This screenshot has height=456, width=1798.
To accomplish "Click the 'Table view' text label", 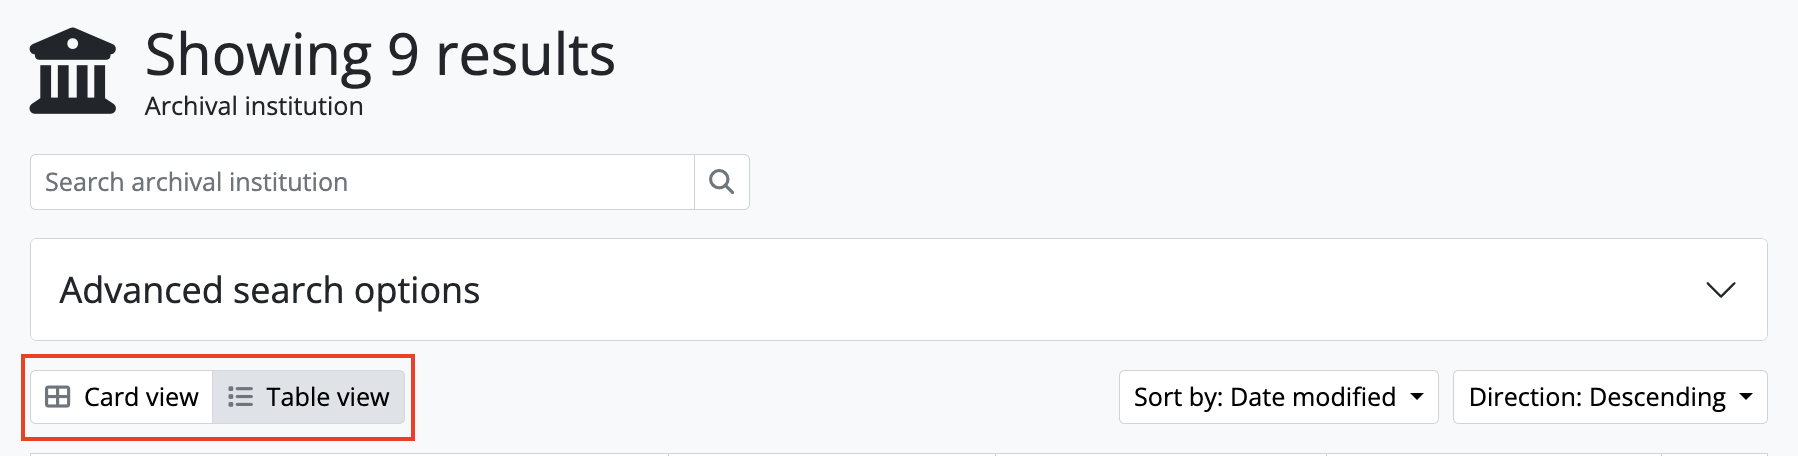I will 327,397.
